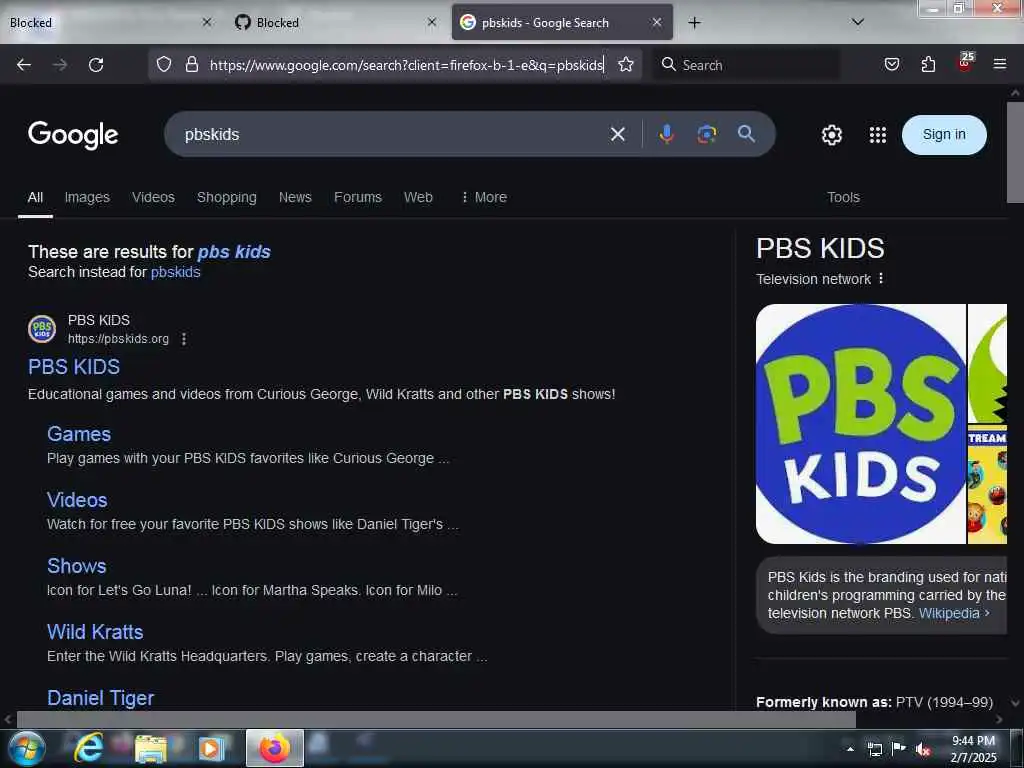Open the Wild Kratts sitelink
The height and width of the screenshot is (768, 1024).
click(x=95, y=632)
